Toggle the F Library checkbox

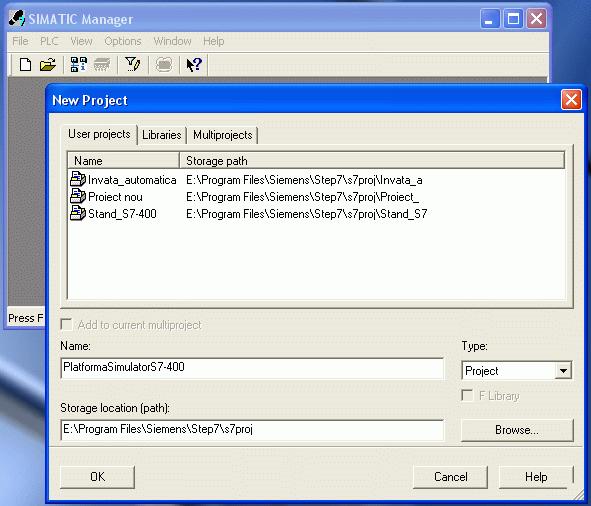[467, 396]
